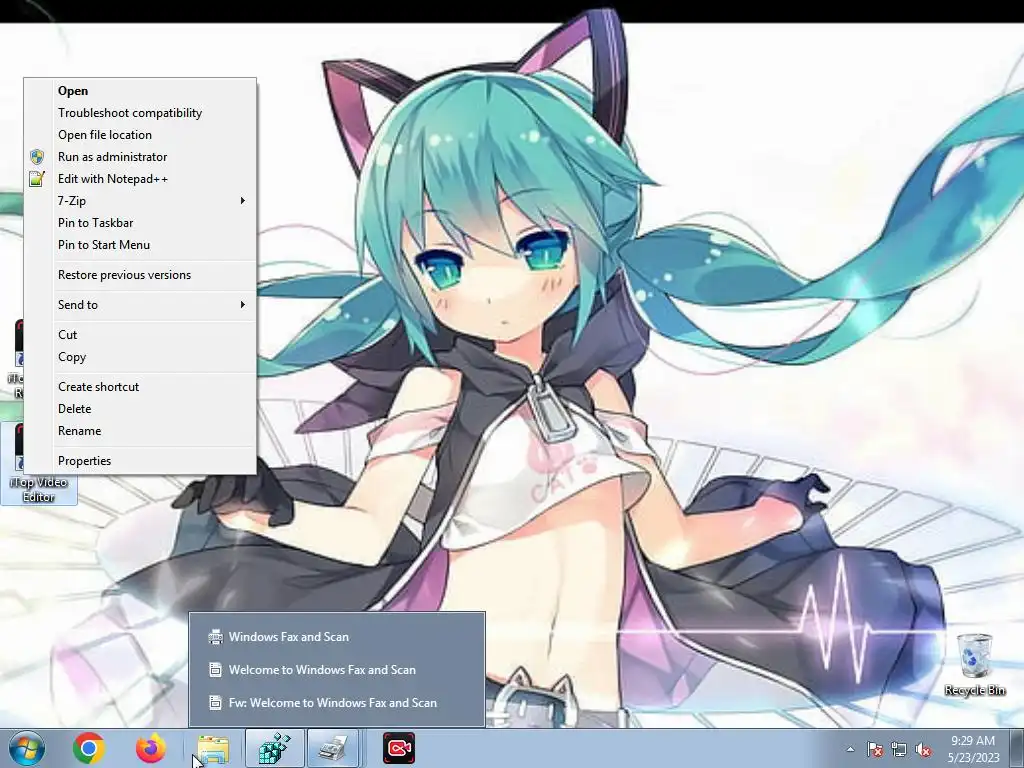Click the muted volume speaker tray icon

click(x=923, y=749)
